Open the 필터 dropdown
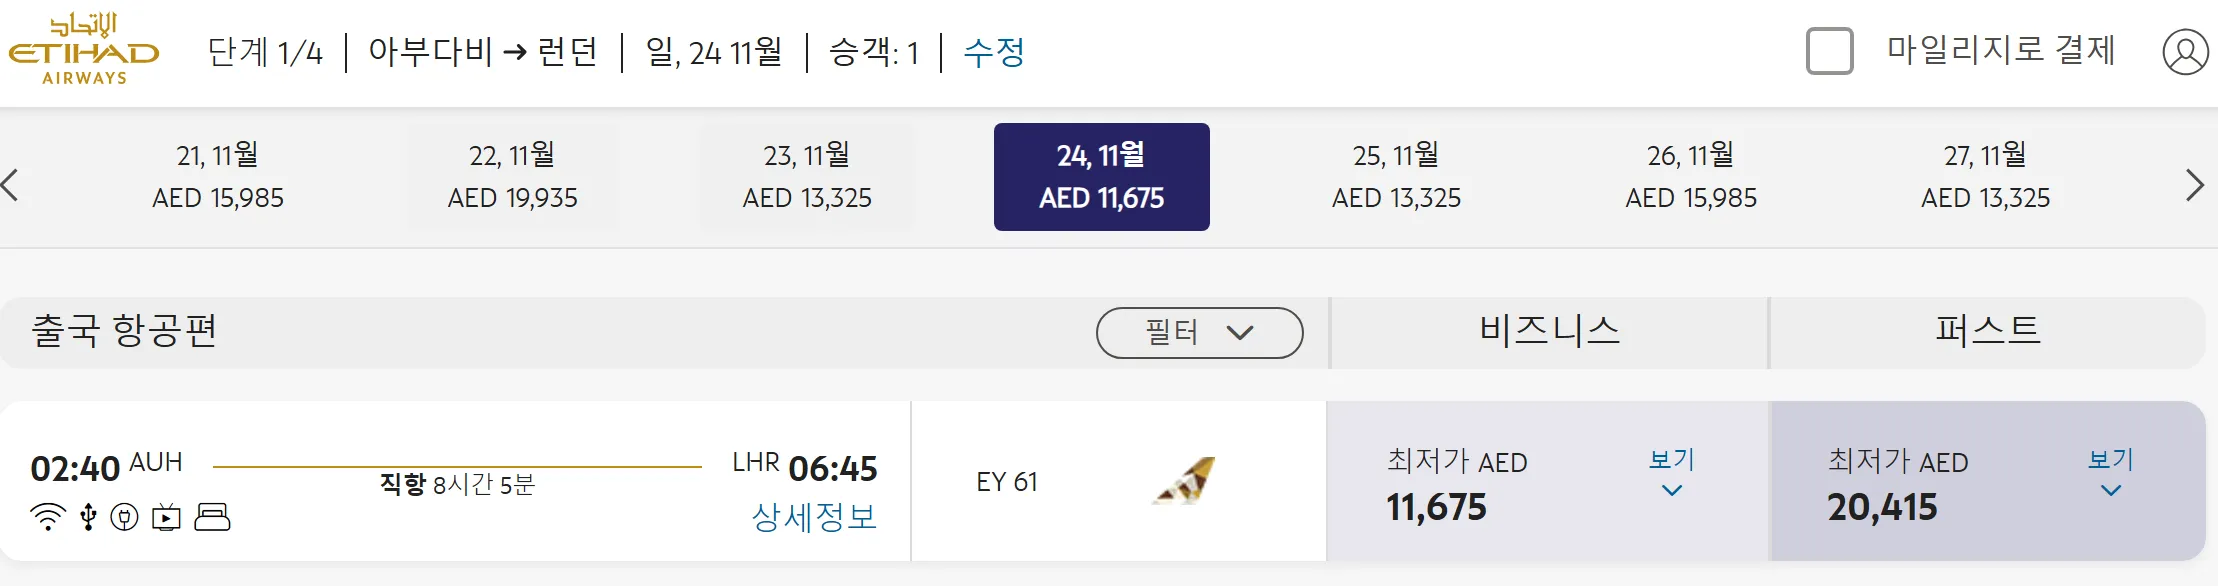 [x=1199, y=333]
